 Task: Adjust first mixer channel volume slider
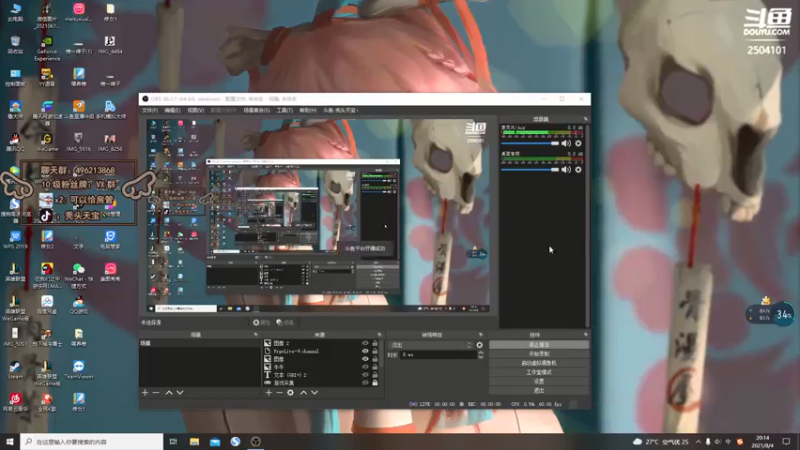[x=530, y=143]
